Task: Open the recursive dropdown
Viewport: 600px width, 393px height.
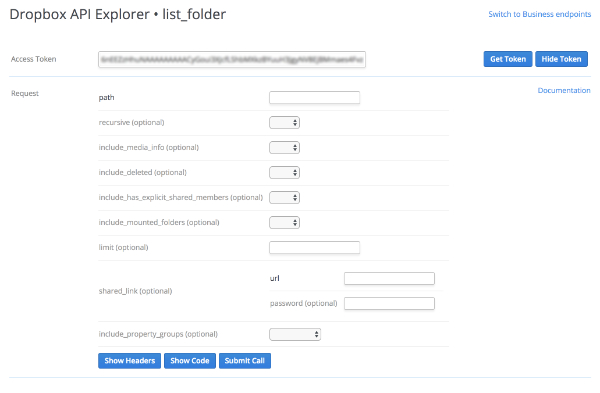Action: click(x=284, y=122)
